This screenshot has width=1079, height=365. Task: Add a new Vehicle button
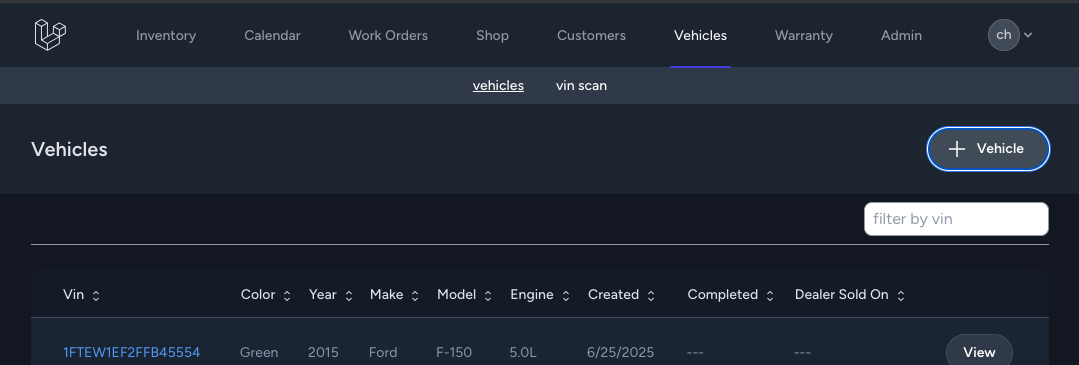point(988,149)
